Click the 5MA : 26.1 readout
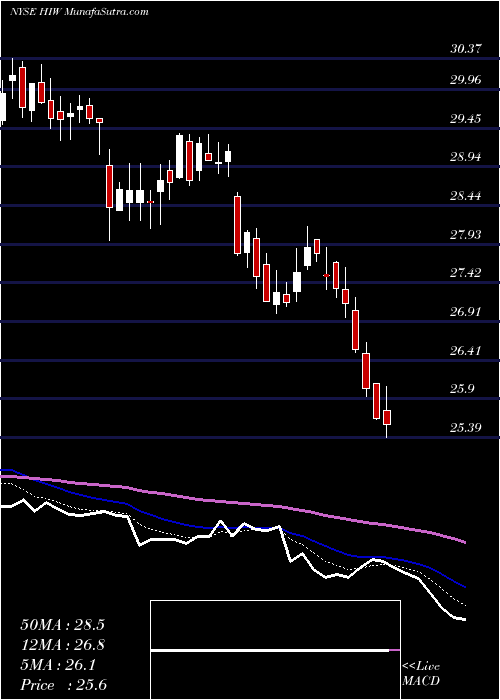The height and width of the screenshot is (700, 500). 58,665
